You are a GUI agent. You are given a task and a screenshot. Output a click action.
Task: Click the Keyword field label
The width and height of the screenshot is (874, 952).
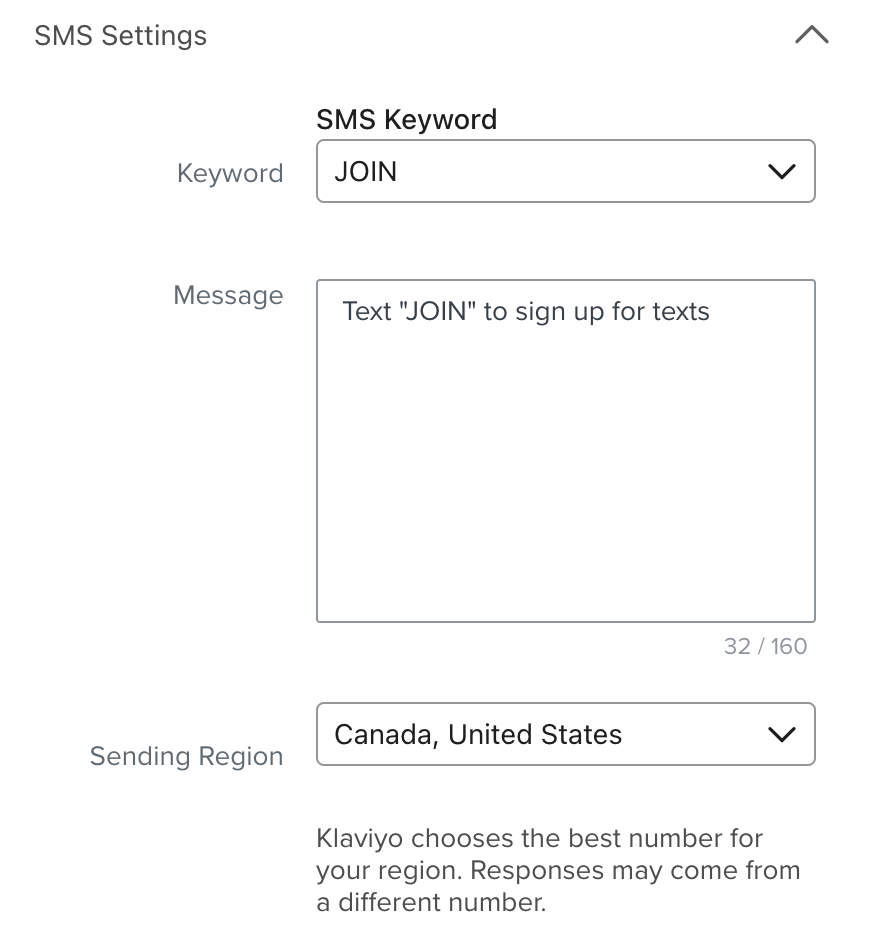(x=230, y=173)
